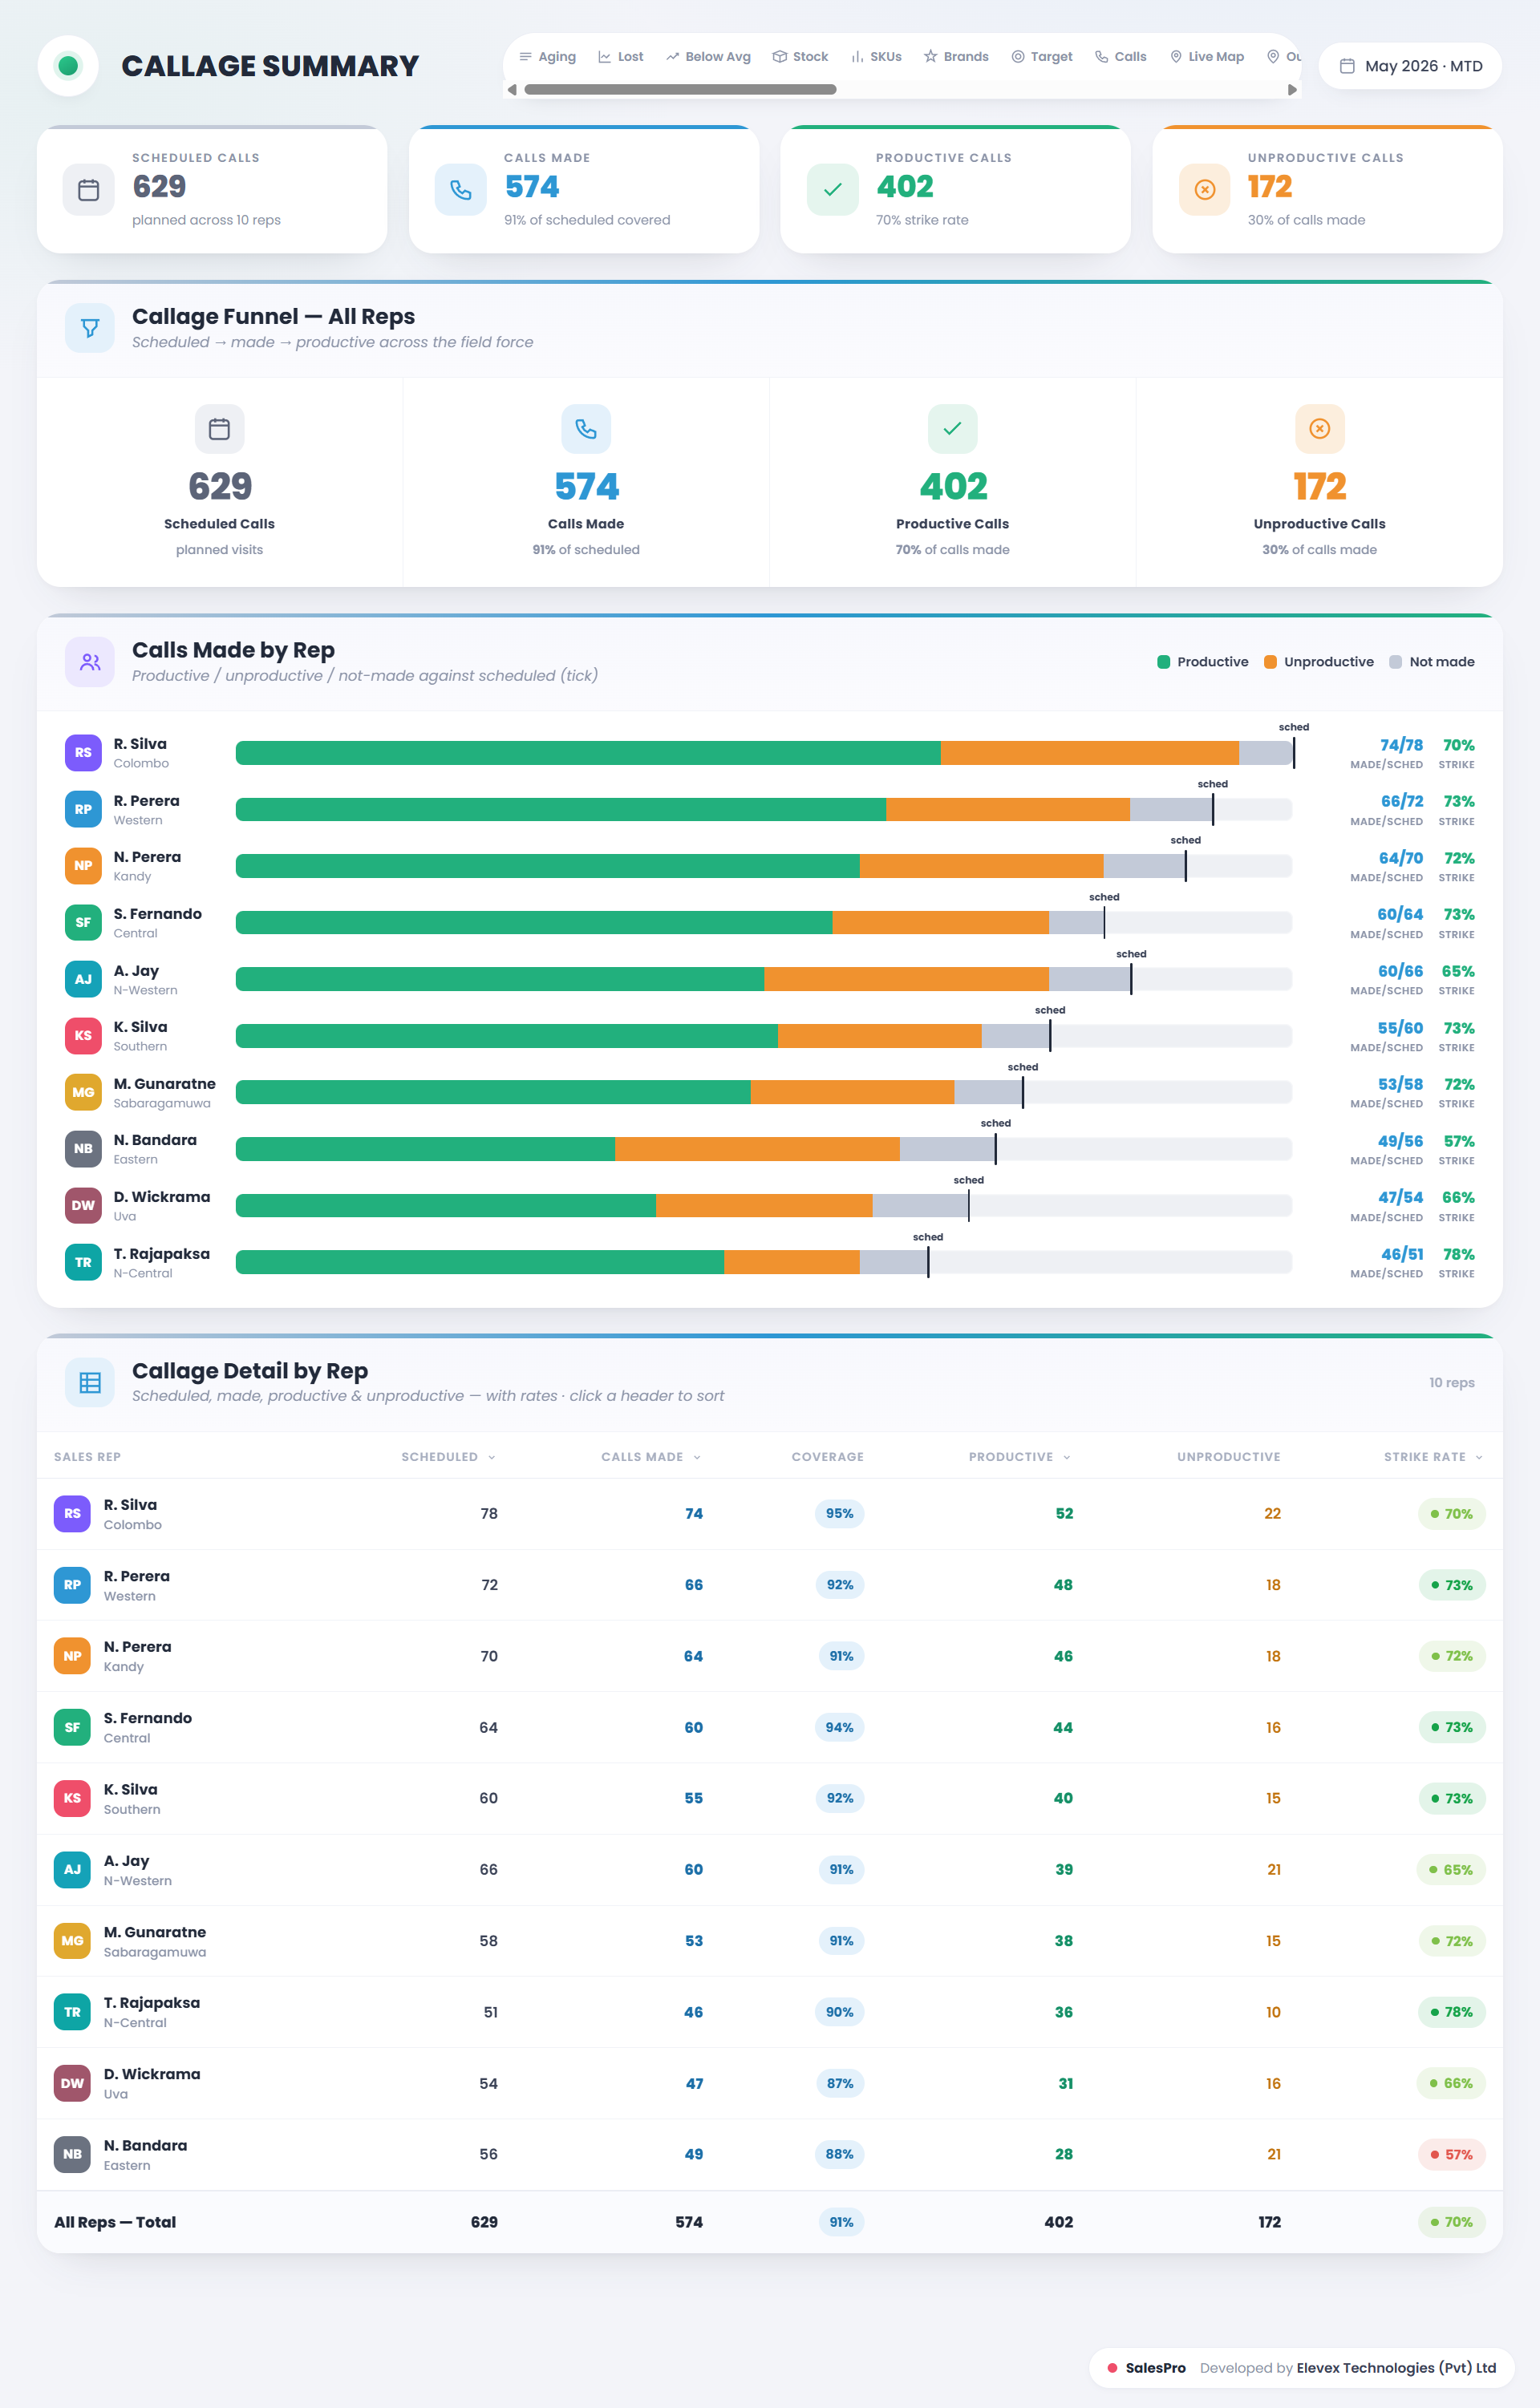Sort table by Sales Rep header
1540x2408 pixels.
[x=87, y=1457]
